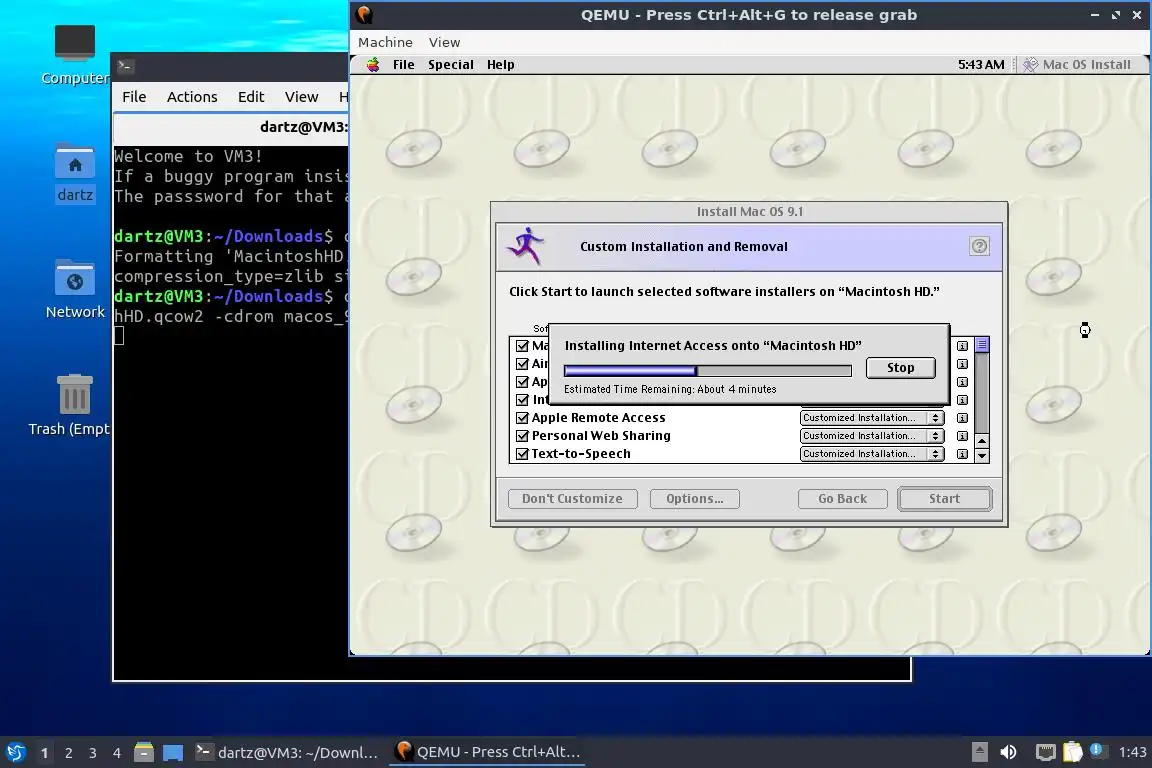Screen dimensions: 1152x768
Task: Open the Network desktop icon
Action: tap(75, 279)
